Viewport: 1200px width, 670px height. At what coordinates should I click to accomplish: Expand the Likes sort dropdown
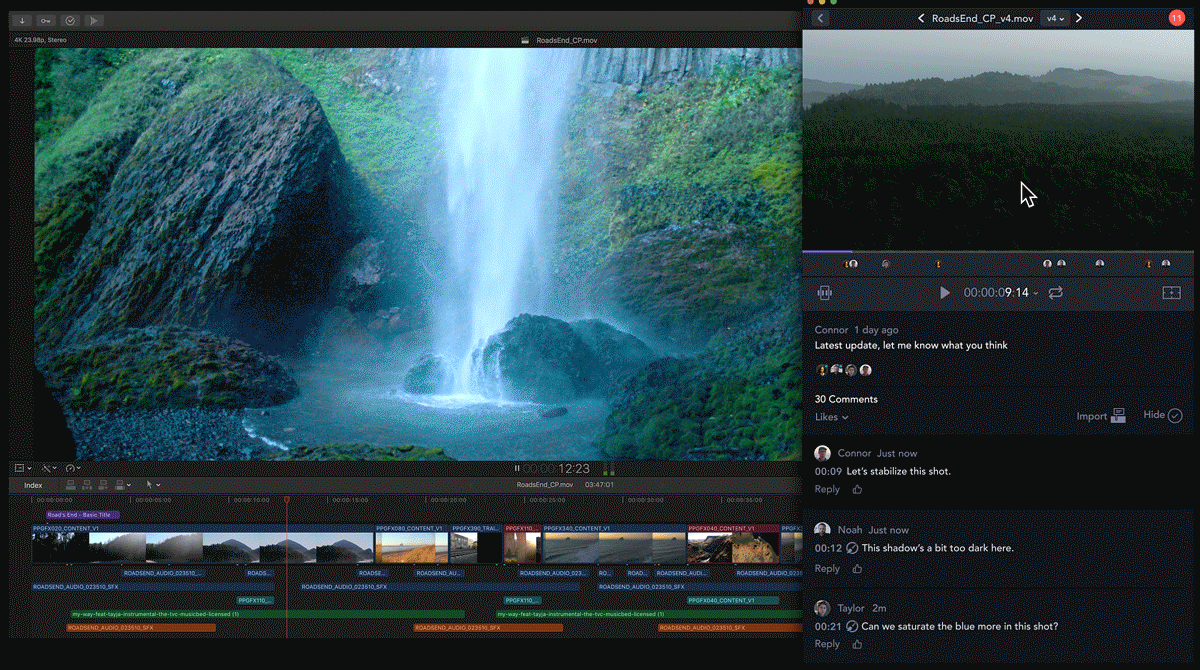[832, 417]
